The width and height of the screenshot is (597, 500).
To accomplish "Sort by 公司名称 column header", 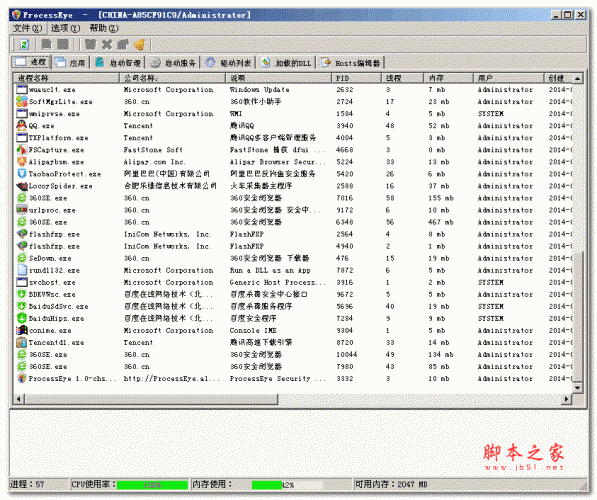I will [x=172, y=78].
